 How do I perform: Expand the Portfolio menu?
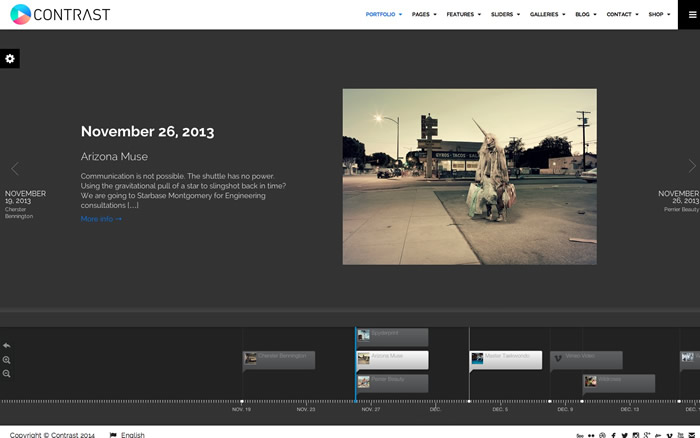coord(384,14)
